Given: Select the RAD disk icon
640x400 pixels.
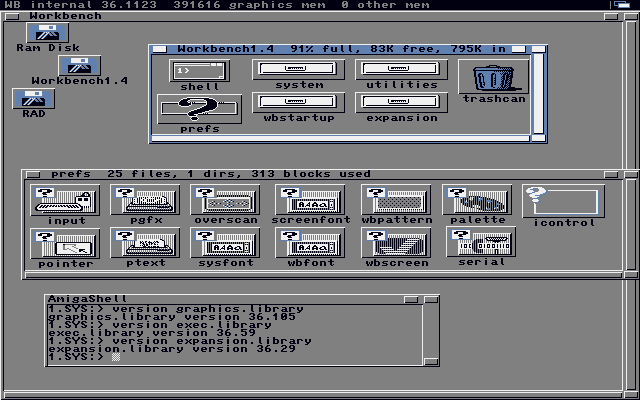Looking at the screenshot, I should (33, 99).
